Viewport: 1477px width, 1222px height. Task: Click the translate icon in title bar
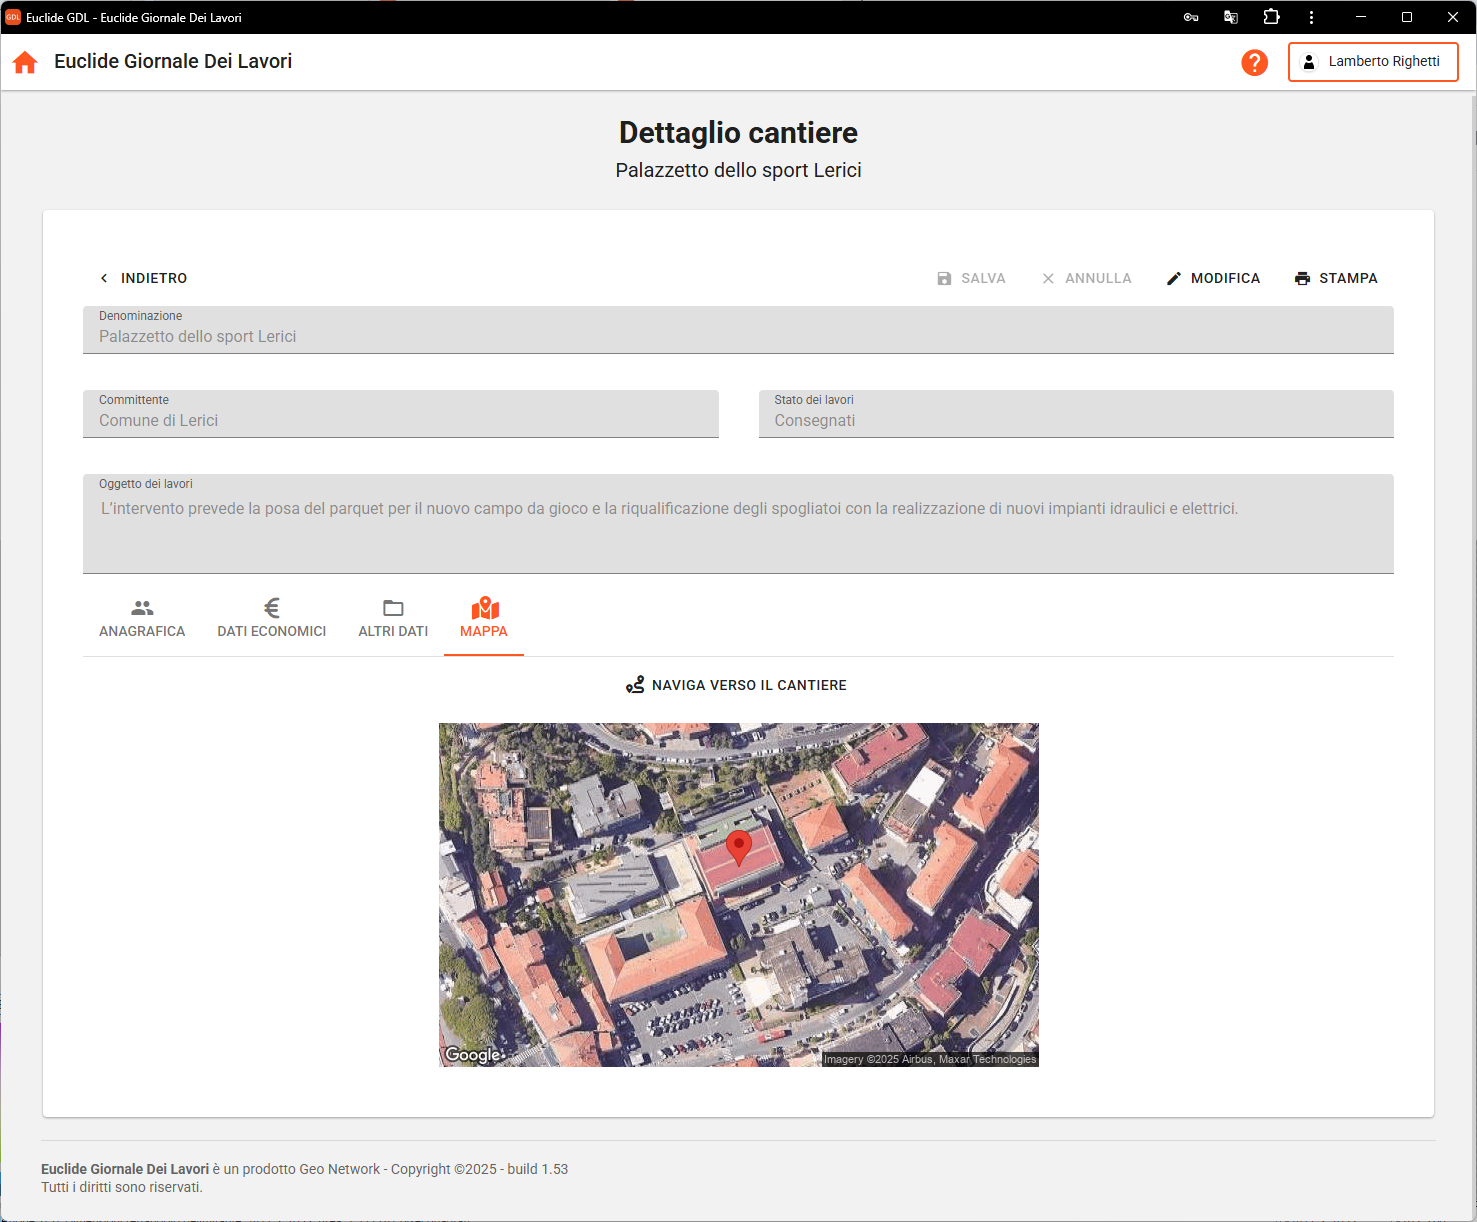click(x=1231, y=17)
